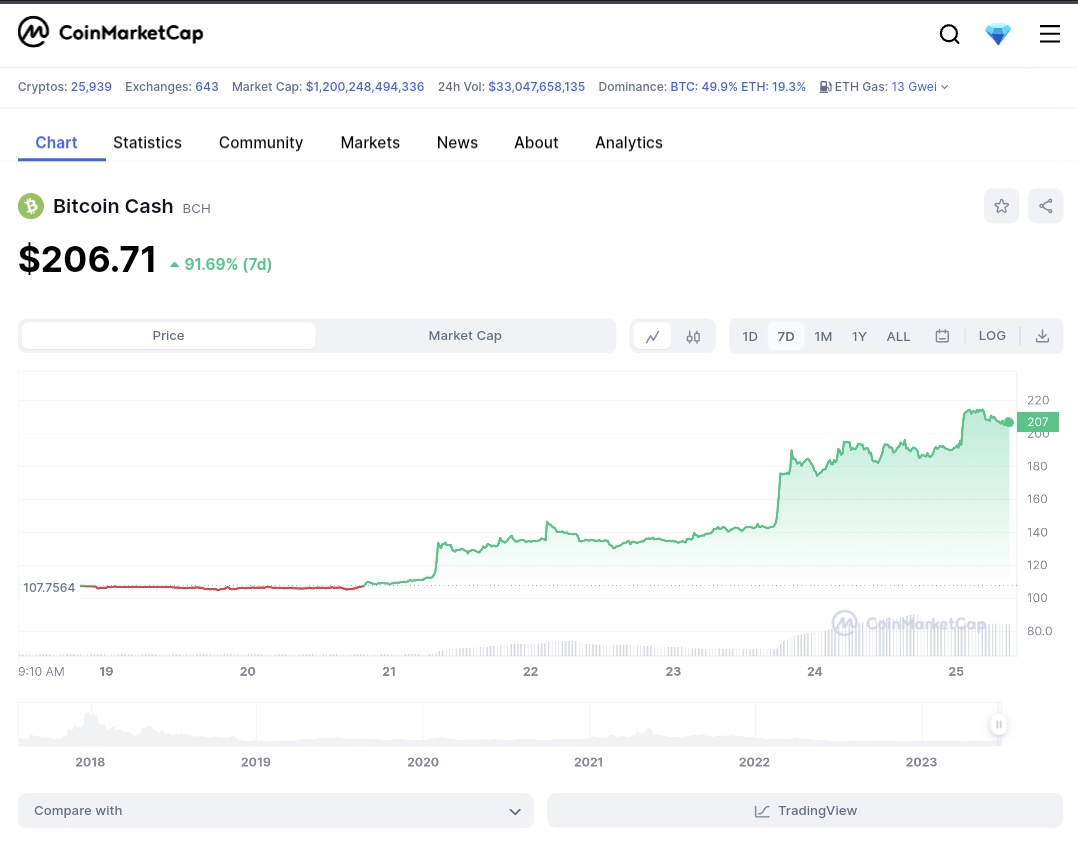The width and height of the screenshot is (1078, 862).
Task: Switch to the News tab
Action: [457, 142]
